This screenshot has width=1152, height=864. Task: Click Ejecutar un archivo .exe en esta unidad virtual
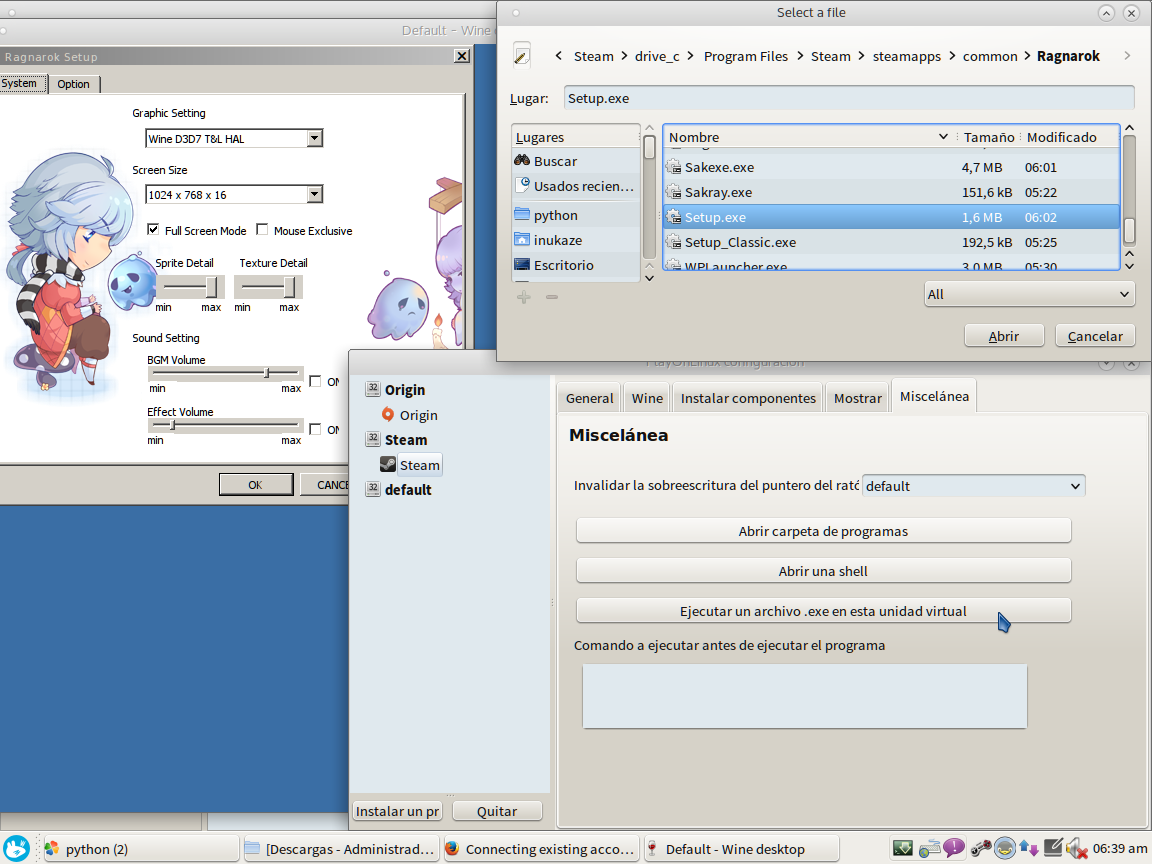point(823,611)
